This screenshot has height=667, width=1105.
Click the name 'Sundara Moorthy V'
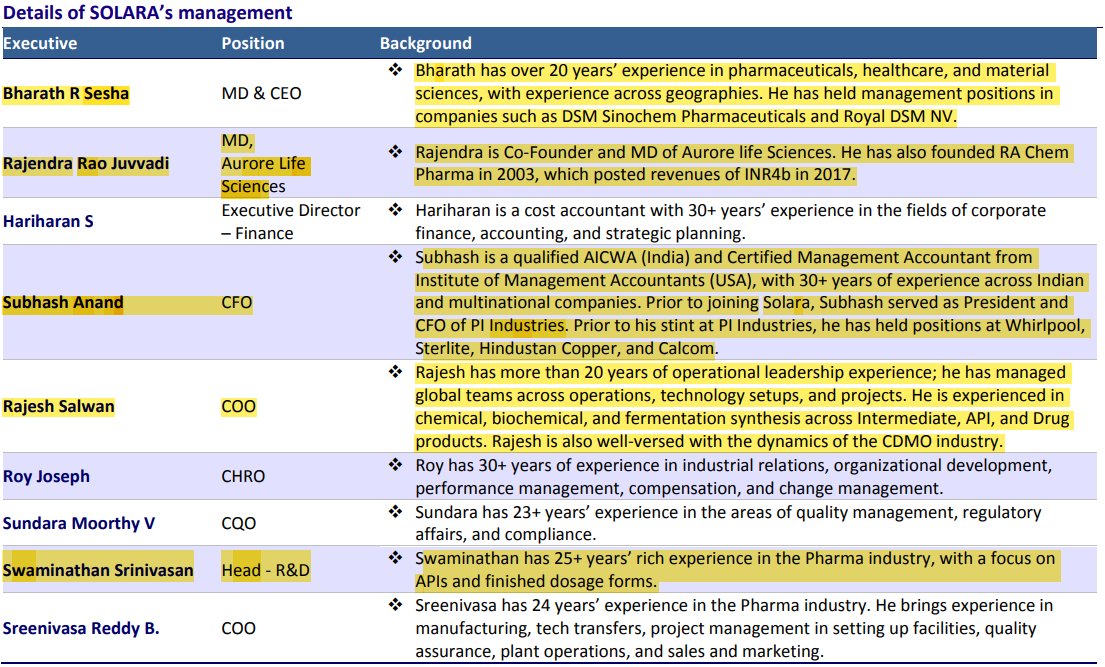tap(79, 523)
